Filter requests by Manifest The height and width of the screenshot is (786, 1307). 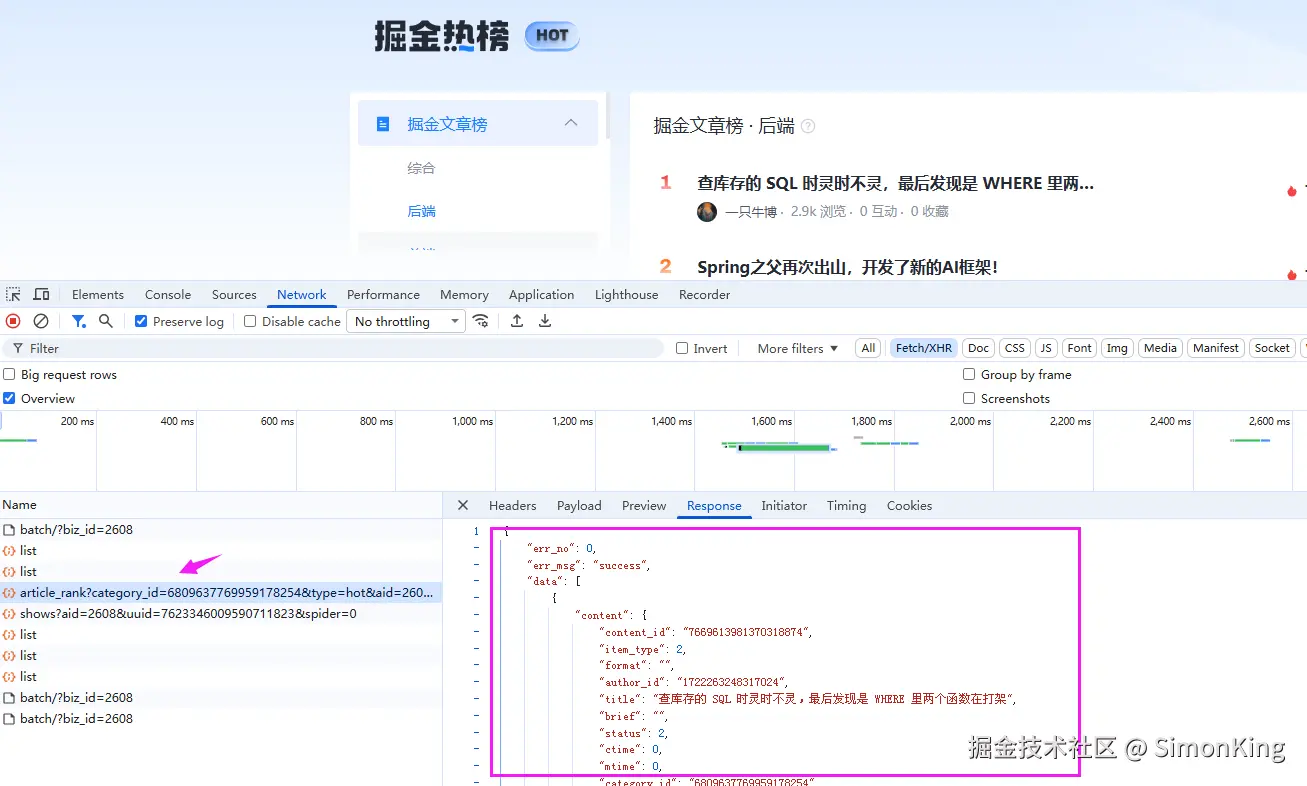click(1216, 348)
